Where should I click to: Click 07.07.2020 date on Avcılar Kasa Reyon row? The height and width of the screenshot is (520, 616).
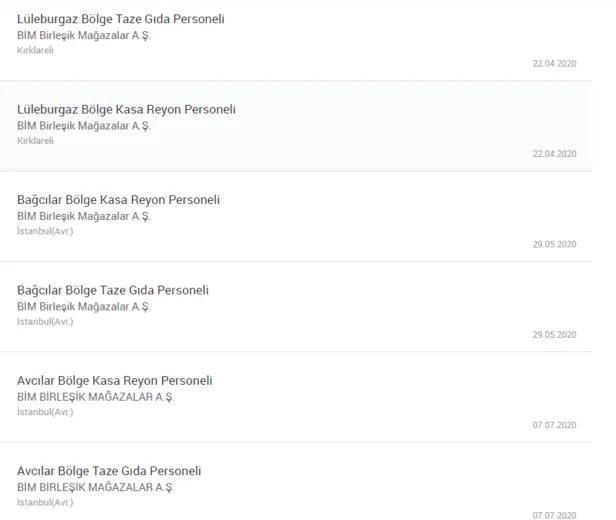[554, 425]
